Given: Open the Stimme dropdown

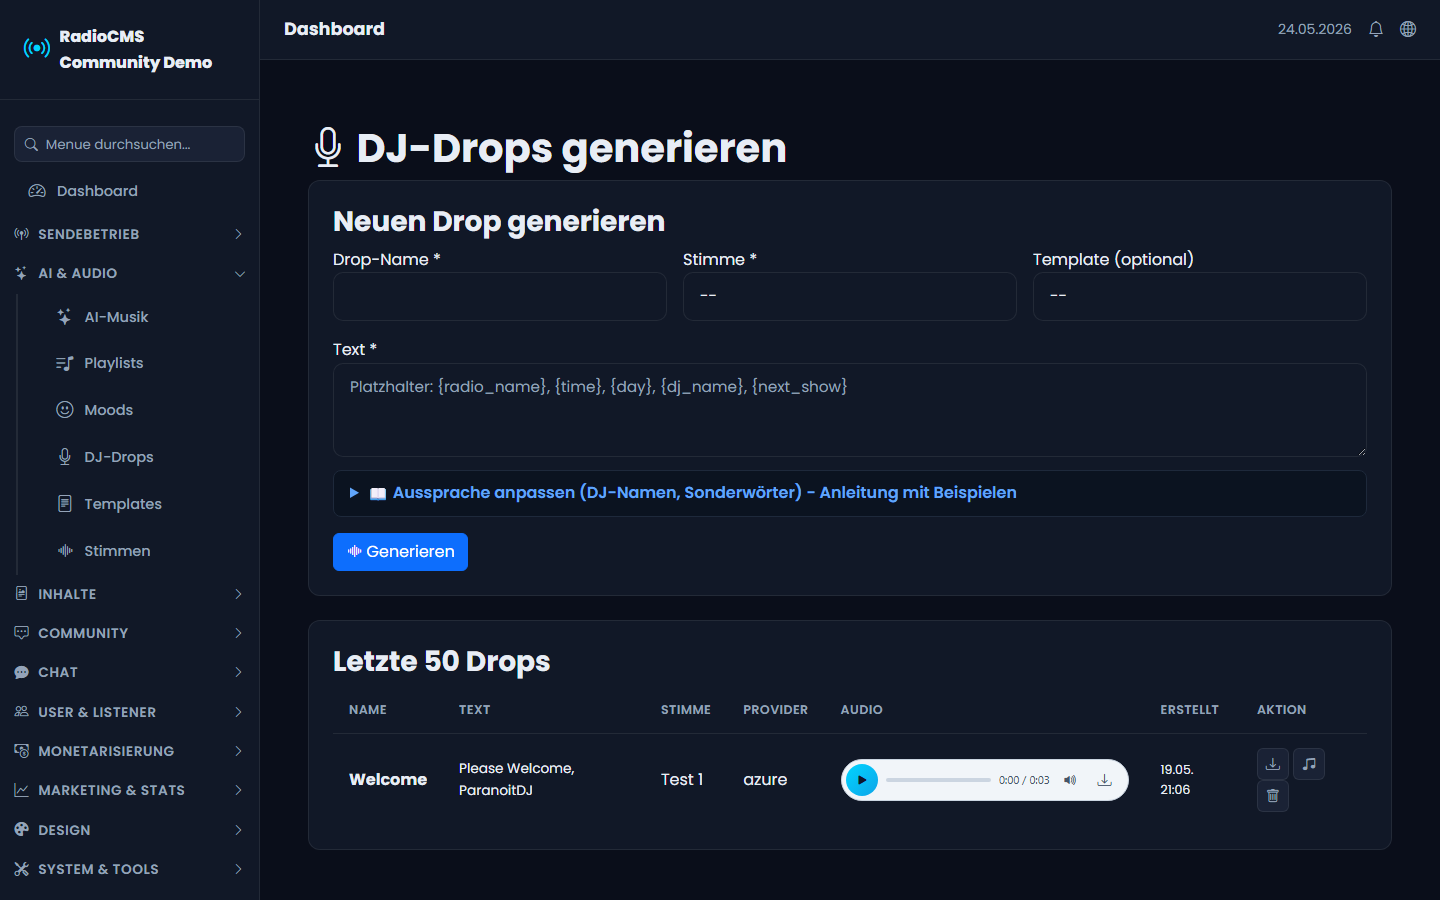Looking at the screenshot, I should pos(850,296).
